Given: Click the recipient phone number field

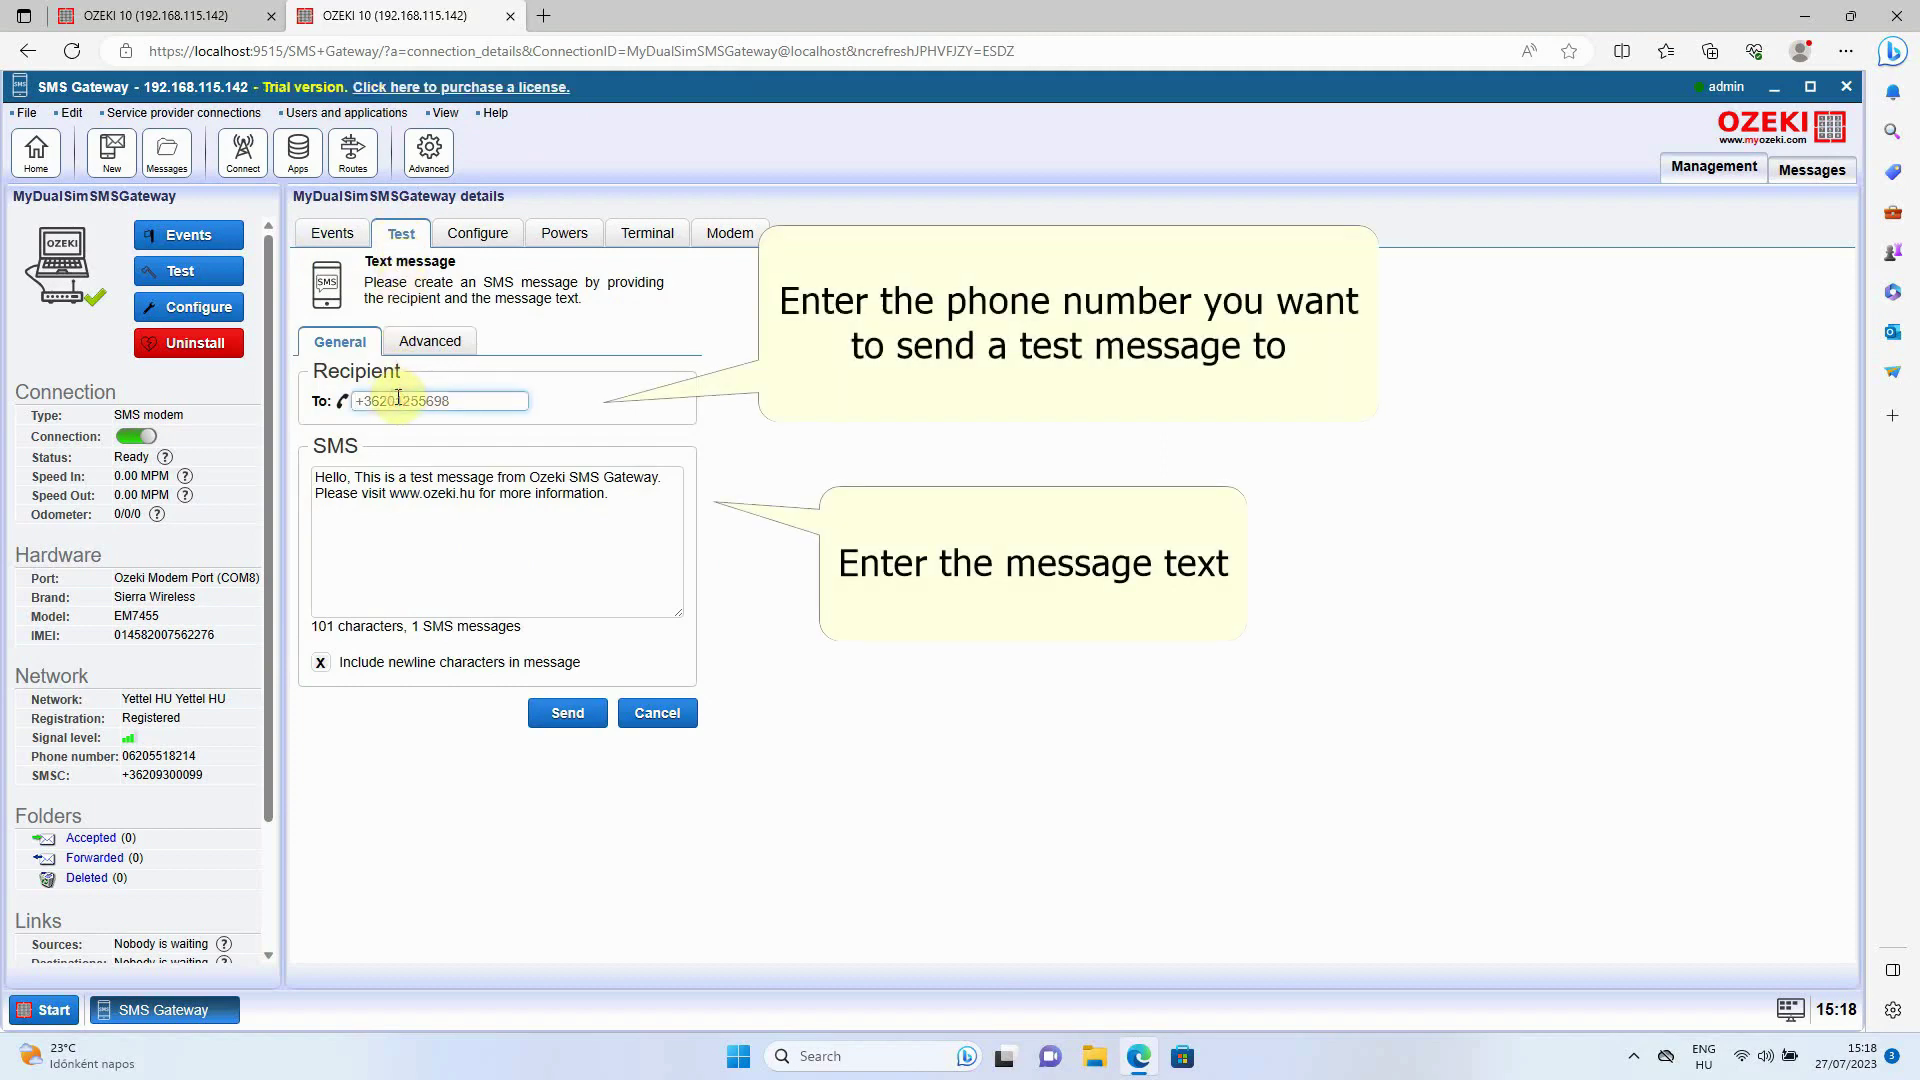Looking at the screenshot, I should [439, 401].
